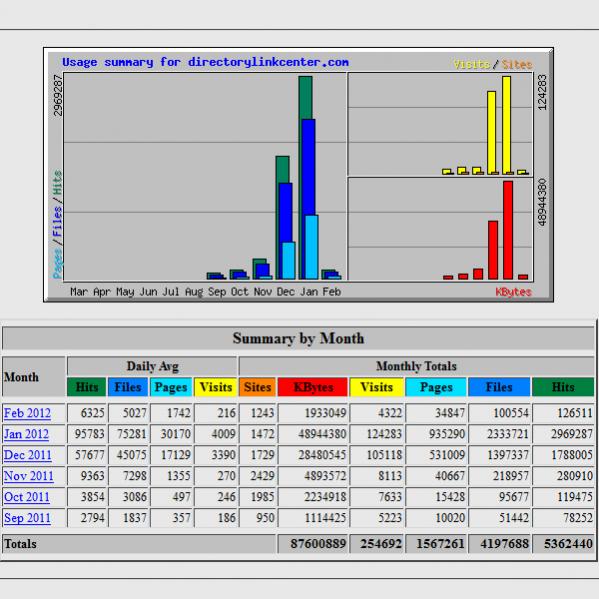
Task: Click the green Monthly Totals Hits header
Action: 563,387
